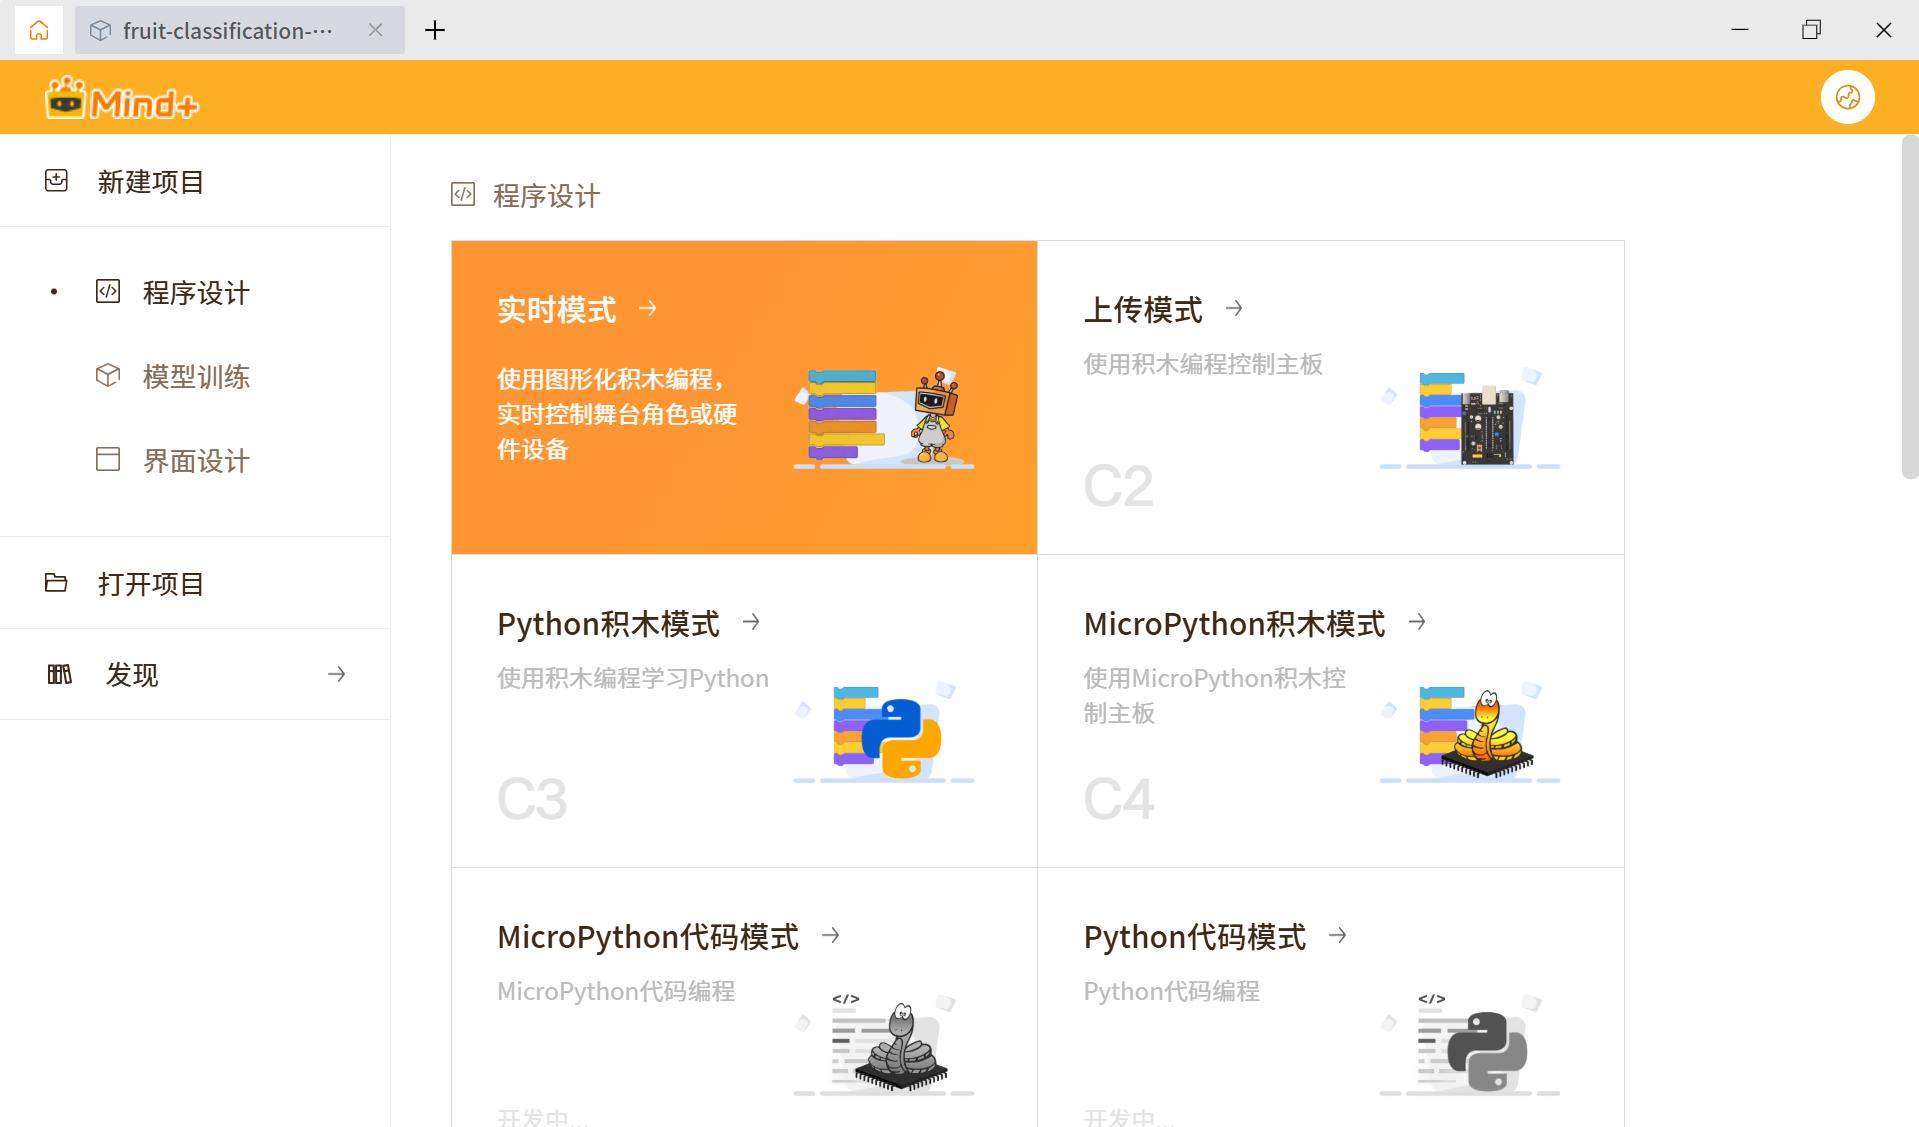Open the 发现 (Discover) section
This screenshot has width=1919, height=1127.
tap(133, 674)
